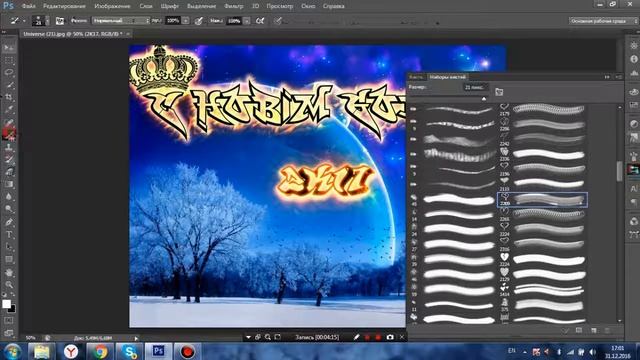The height and width of the screenshot is (360, 640).
Task: Select the Dodge tool
Action: 9,209
